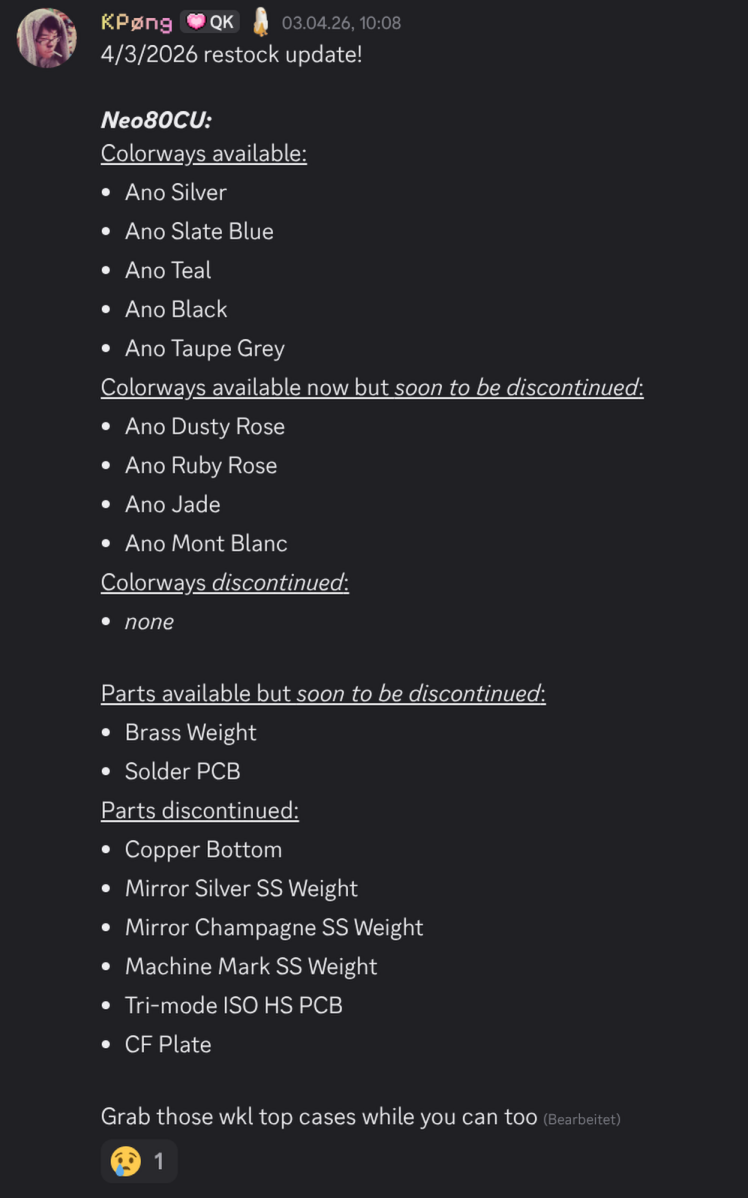748x1198 pixels.
Task: Click the Tri-mode ISO HS PCB entry
Action: pyautogui.click(x=234, y=1005)
